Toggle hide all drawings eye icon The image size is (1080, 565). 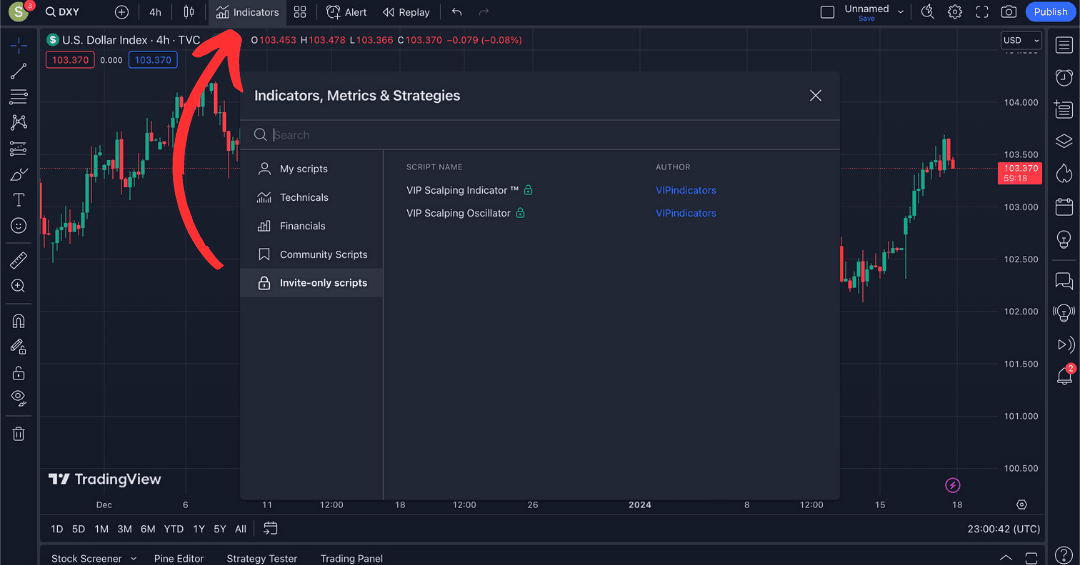click(x=19, y=398)
